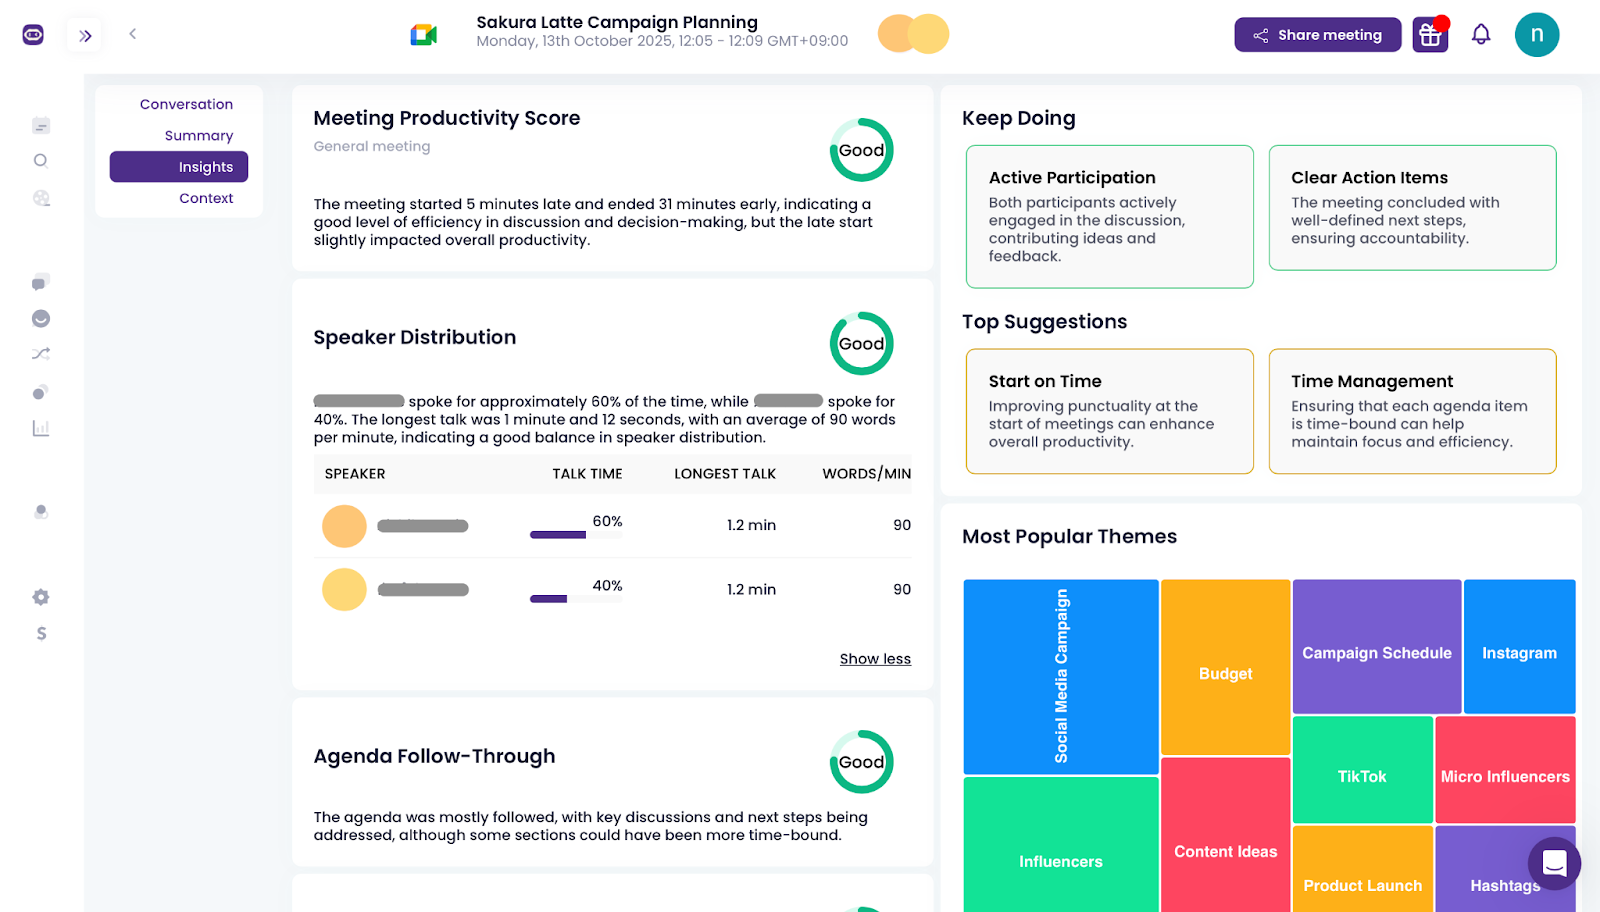Switch to the Conversation tab
This screenshot has height=912, width=1600.
[x=186, y=104]
